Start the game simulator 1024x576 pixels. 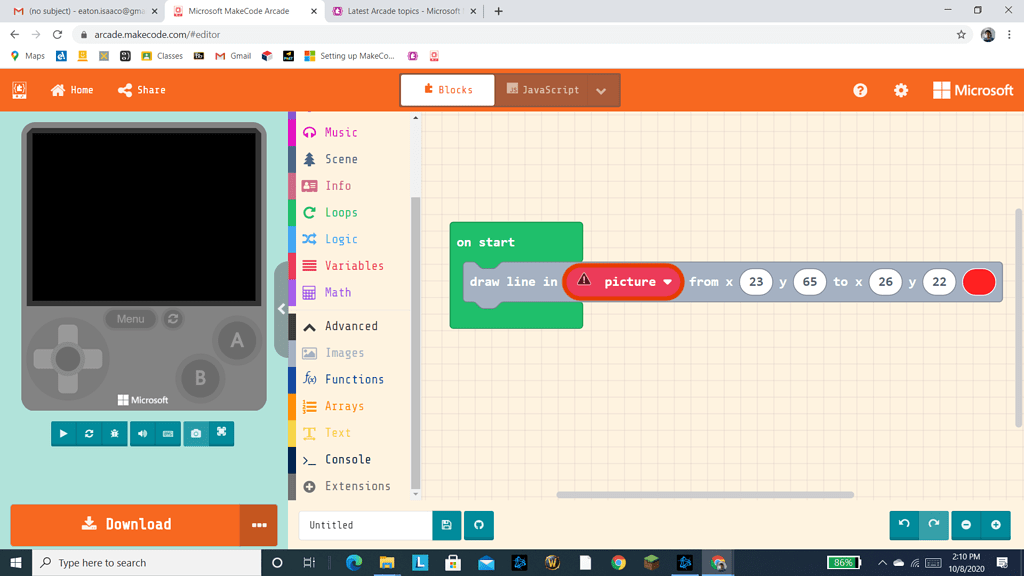63,433
